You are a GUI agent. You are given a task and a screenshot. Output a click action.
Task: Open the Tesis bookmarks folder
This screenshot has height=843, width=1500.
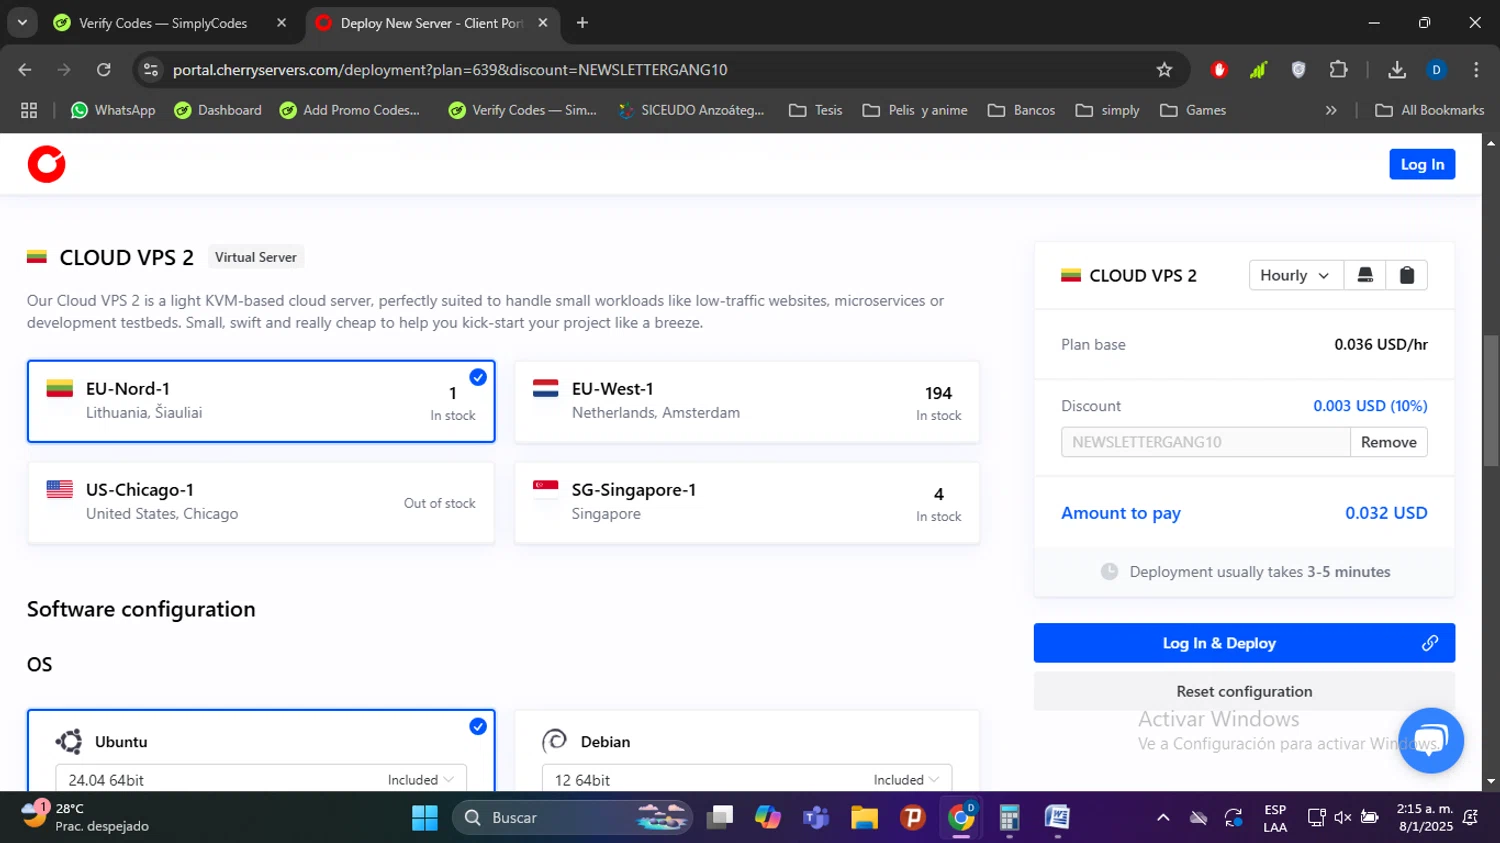816,110
